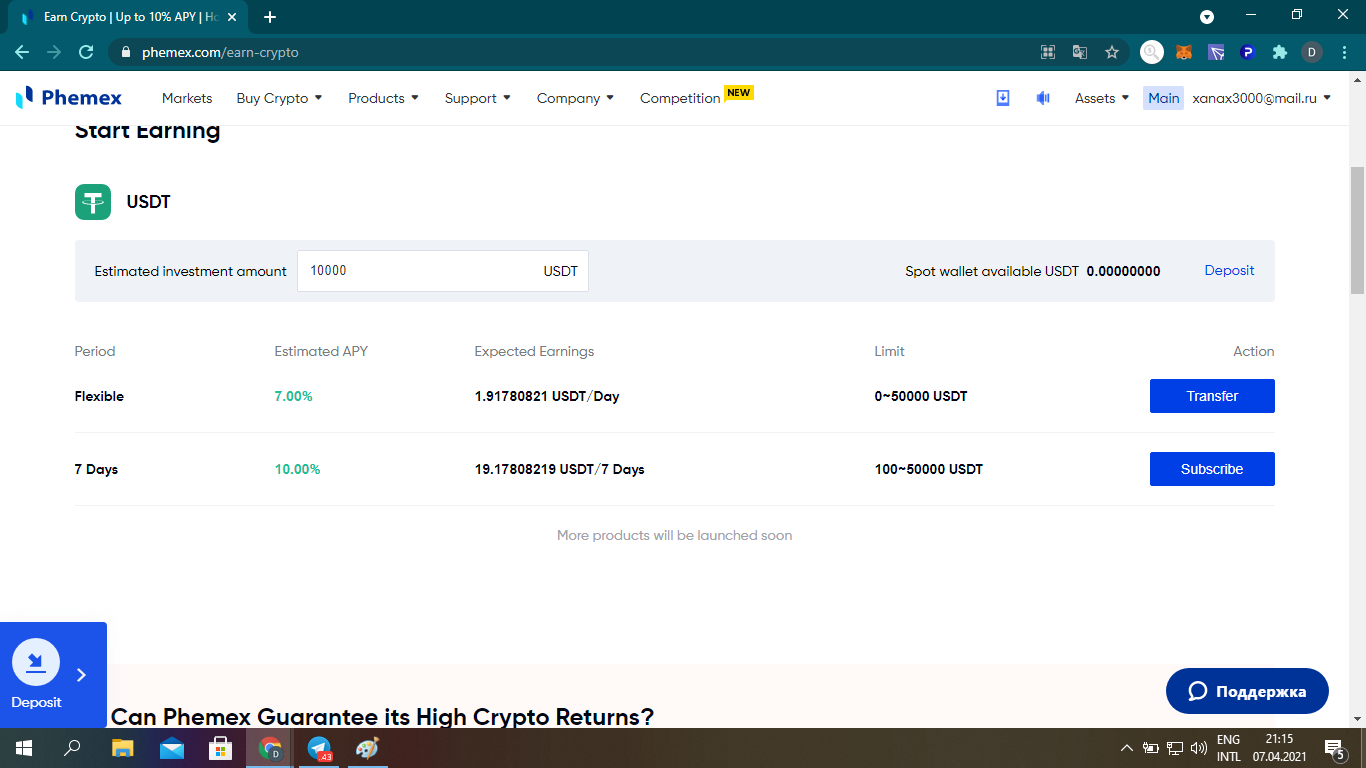This screenshot has width=1366, height=768.
Task: Close the Earn Crypto tab
Action: [232, 17]
